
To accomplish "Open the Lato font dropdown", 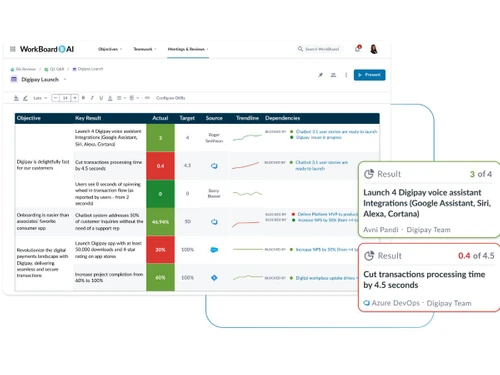I will pos(40,98).
